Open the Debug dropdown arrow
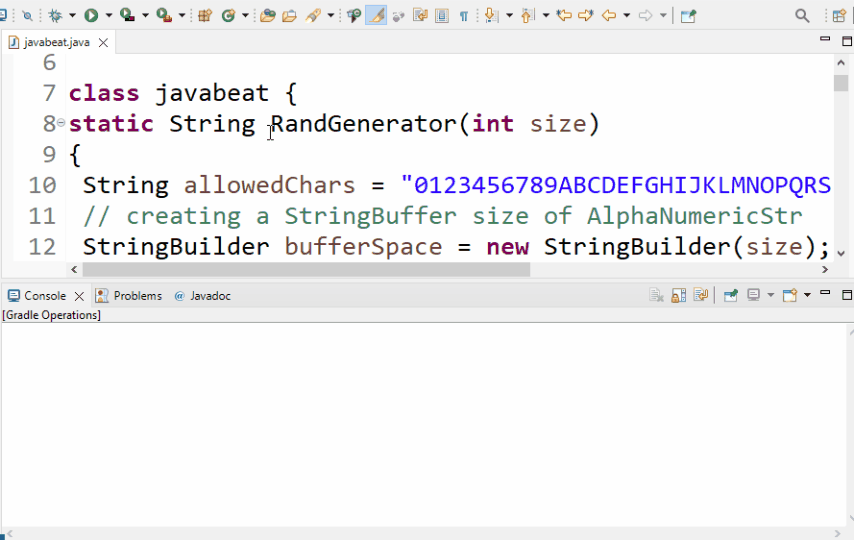 tap(72, 16)
